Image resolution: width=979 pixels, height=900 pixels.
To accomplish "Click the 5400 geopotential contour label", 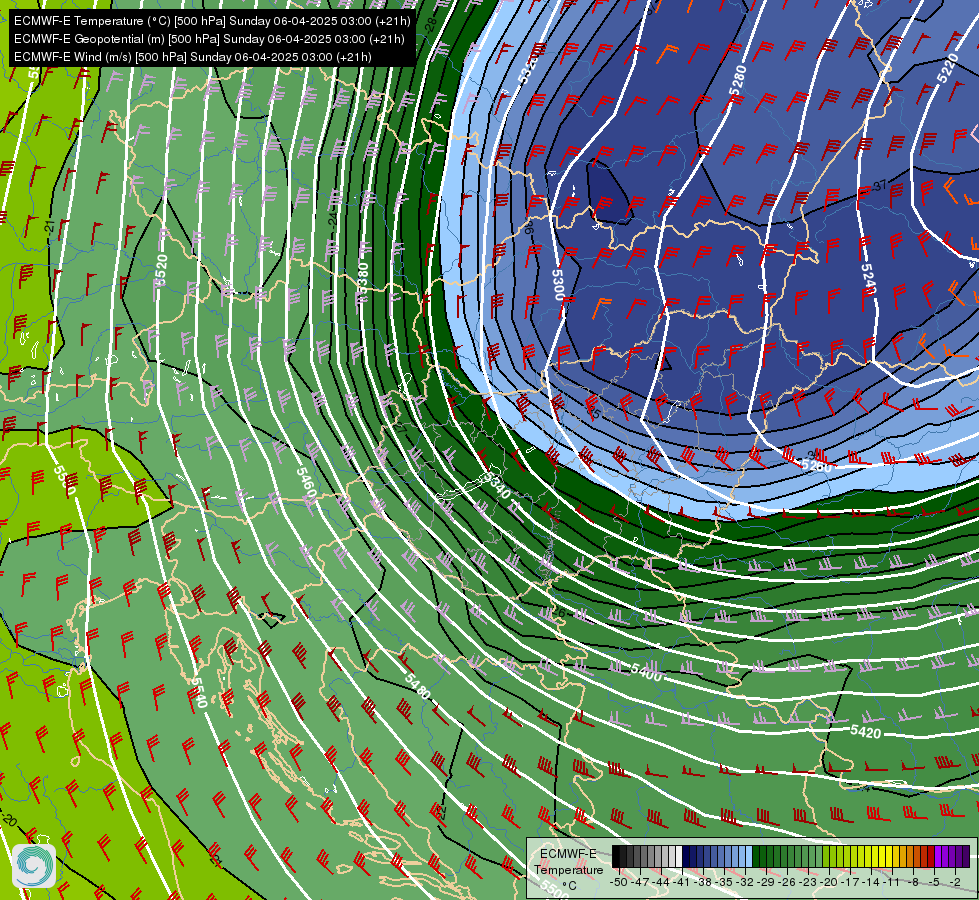I will pos(646,672).
